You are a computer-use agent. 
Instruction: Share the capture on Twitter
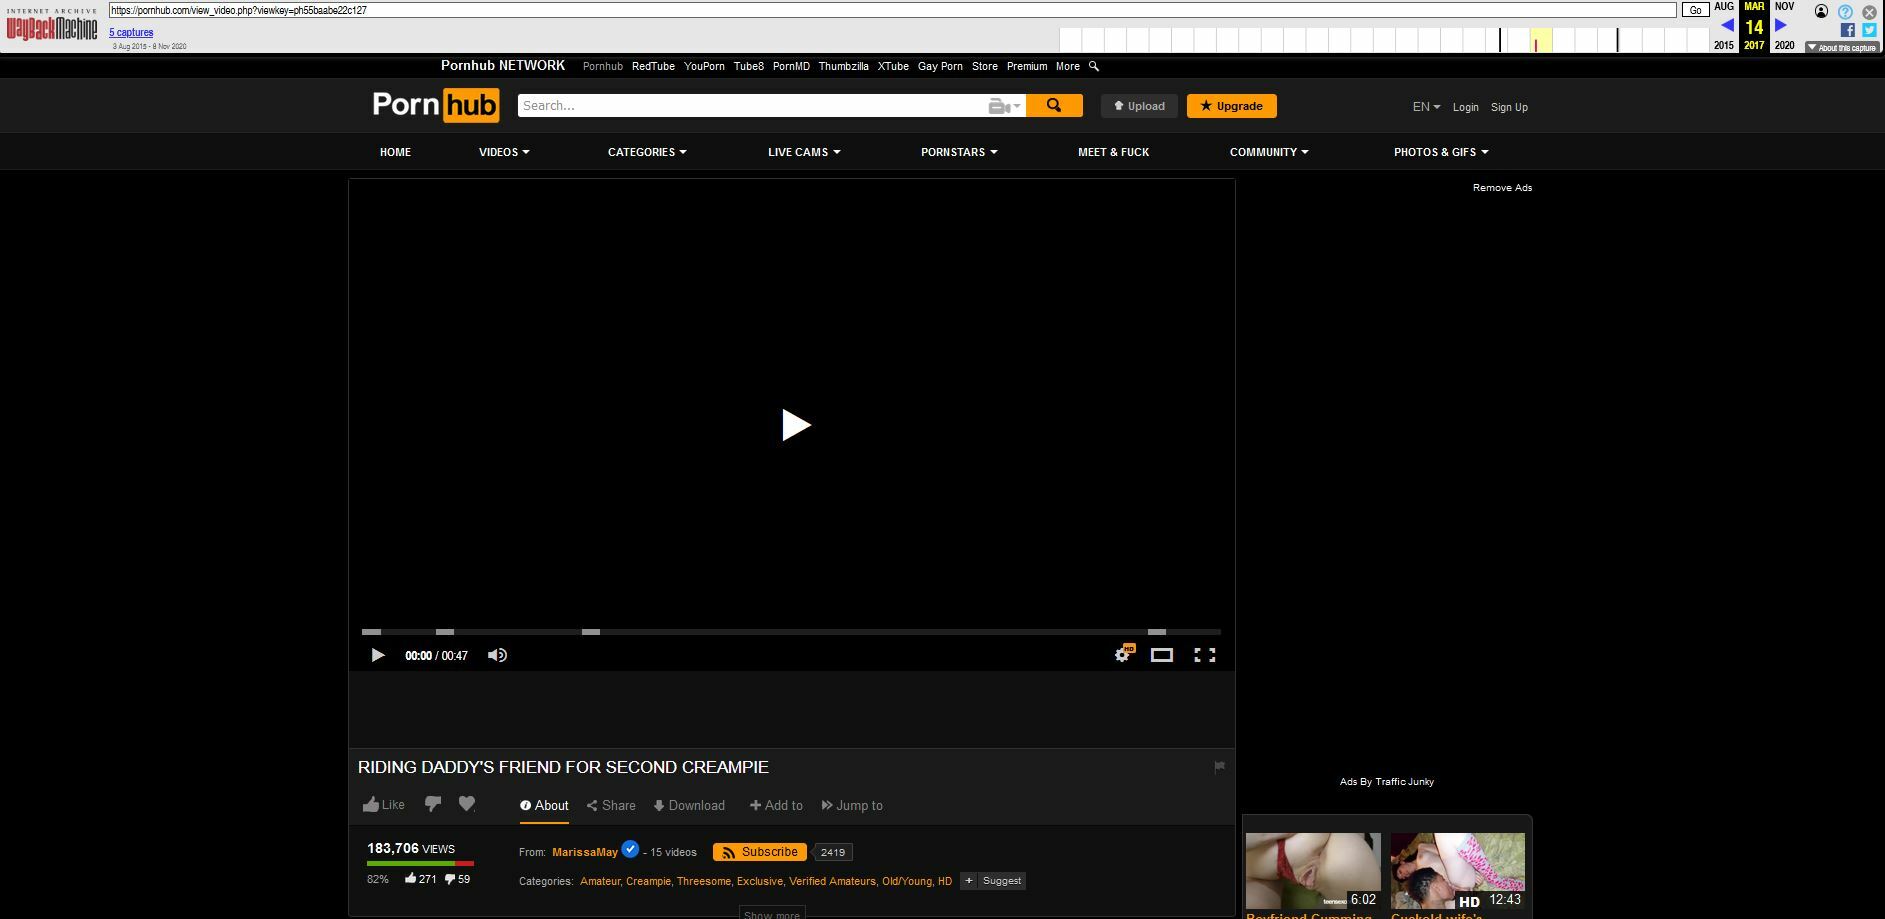[x=1869, y=30]
